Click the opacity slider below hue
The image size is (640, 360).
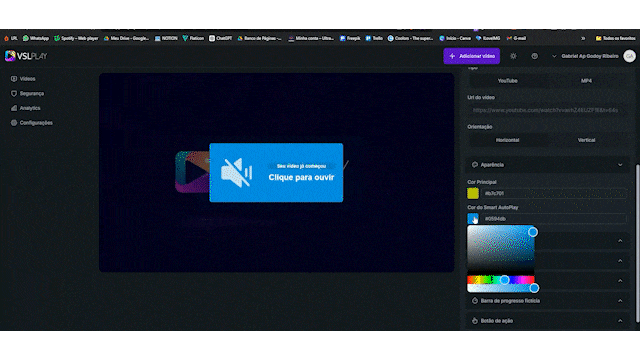click(501, 288)
